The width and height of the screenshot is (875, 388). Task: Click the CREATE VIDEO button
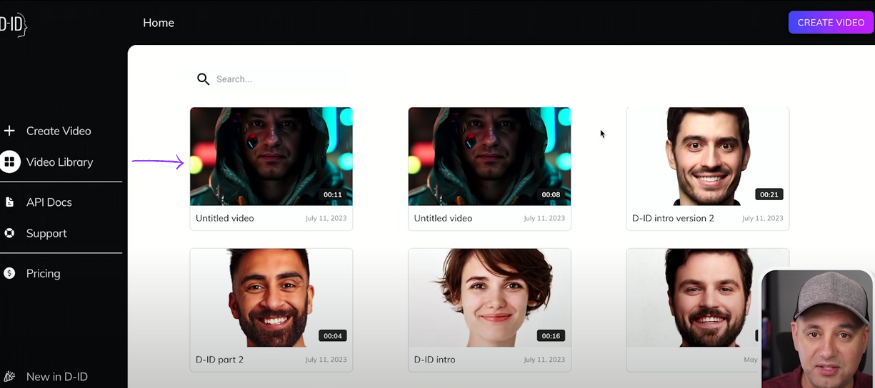click(x=830, y=23)
